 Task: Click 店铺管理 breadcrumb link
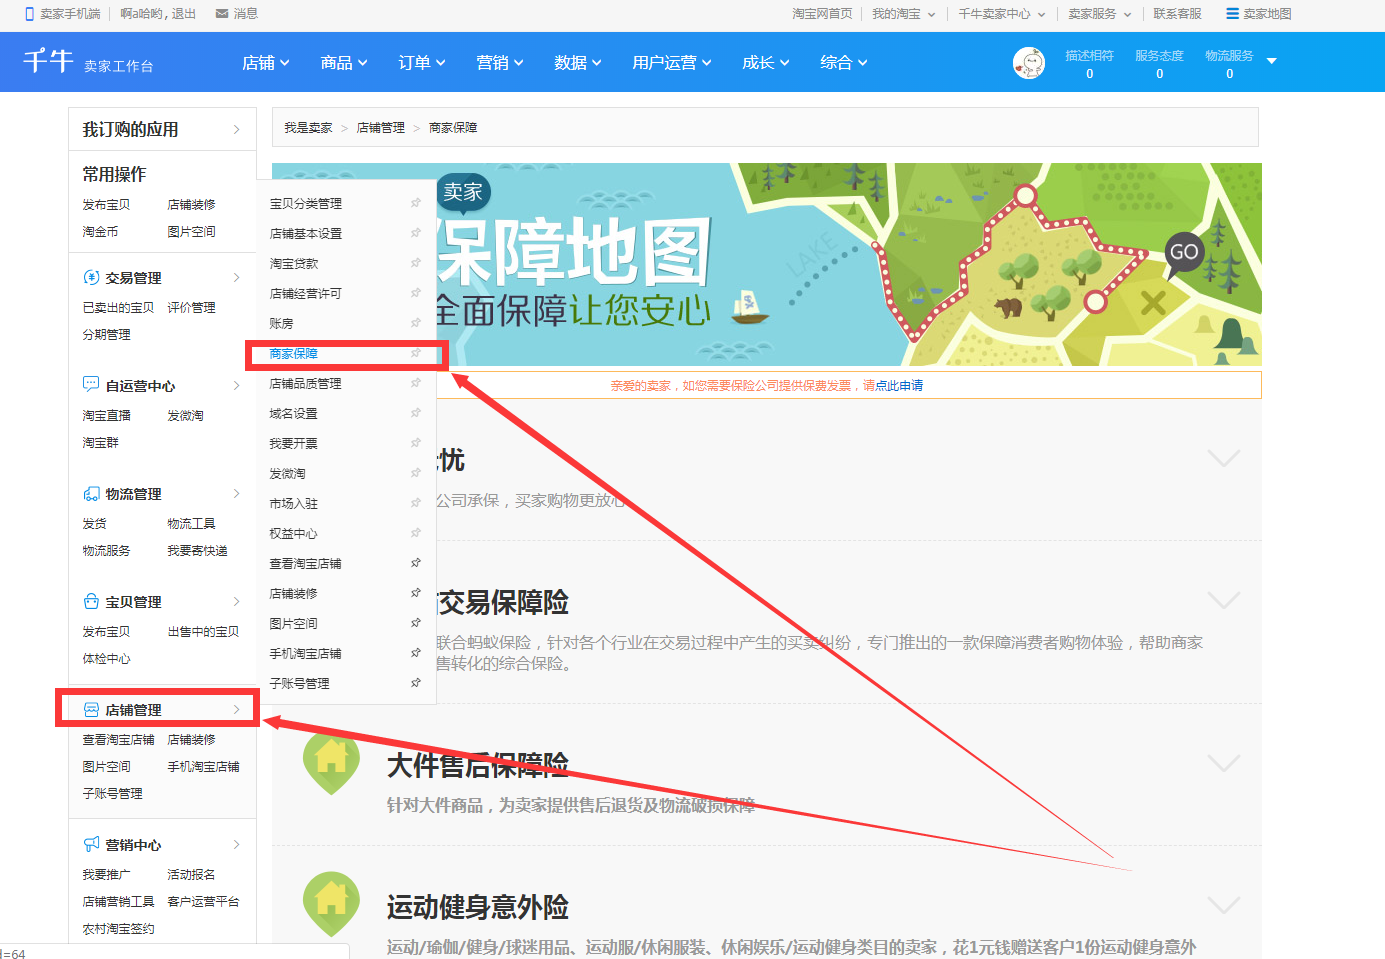381,128
